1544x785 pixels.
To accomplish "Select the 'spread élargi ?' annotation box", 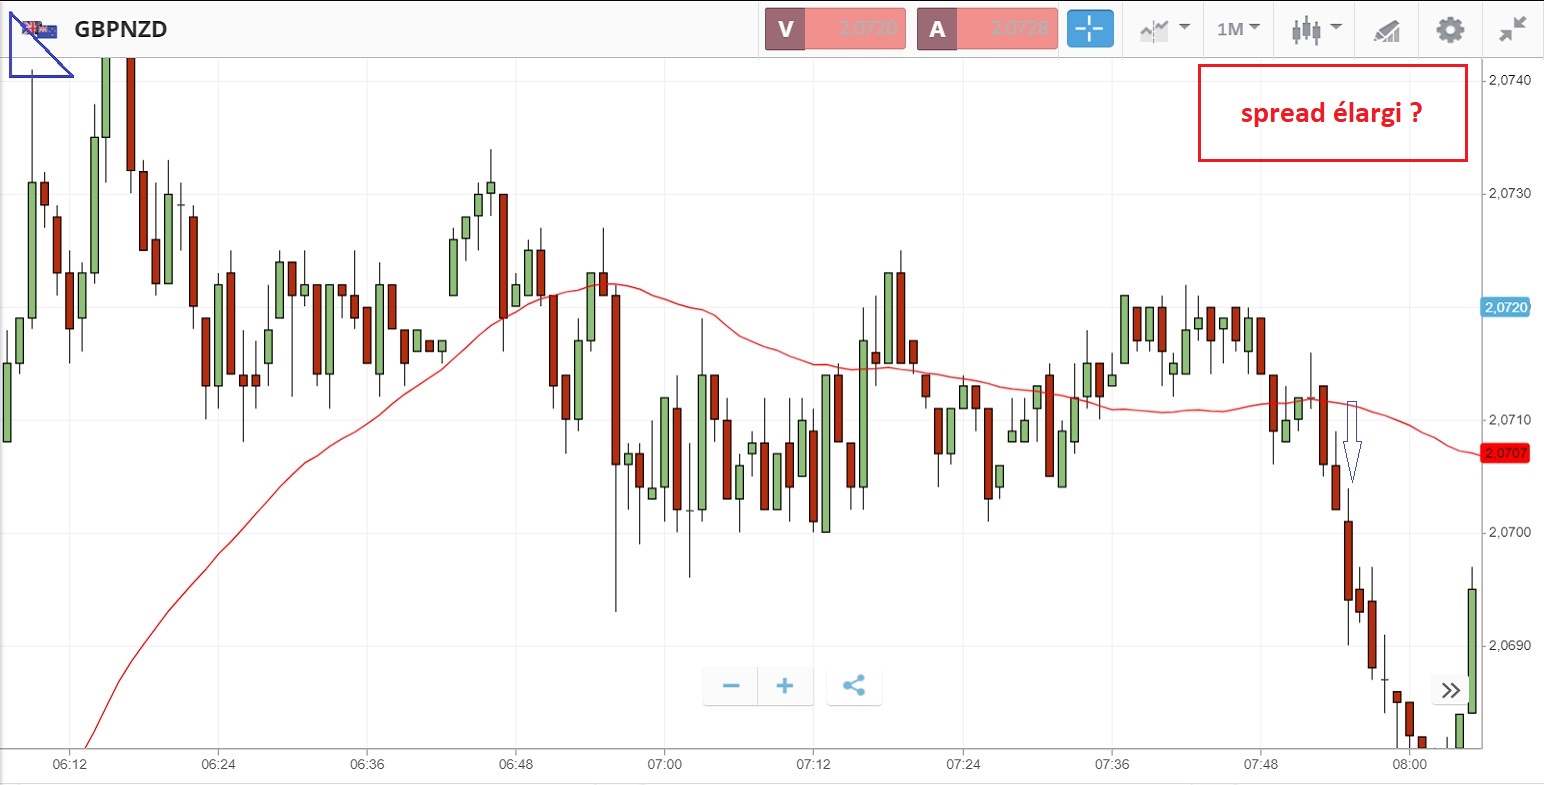I will tap(1332, 113).
